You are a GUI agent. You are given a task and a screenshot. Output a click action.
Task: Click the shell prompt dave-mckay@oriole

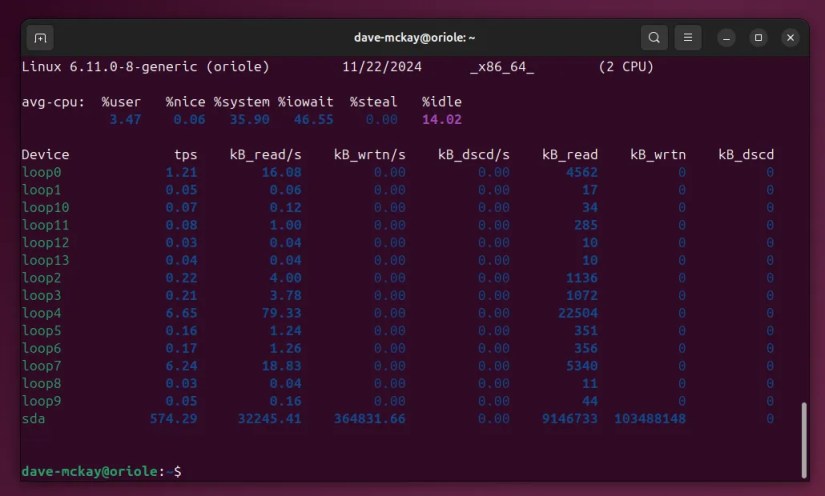(89, 471)
